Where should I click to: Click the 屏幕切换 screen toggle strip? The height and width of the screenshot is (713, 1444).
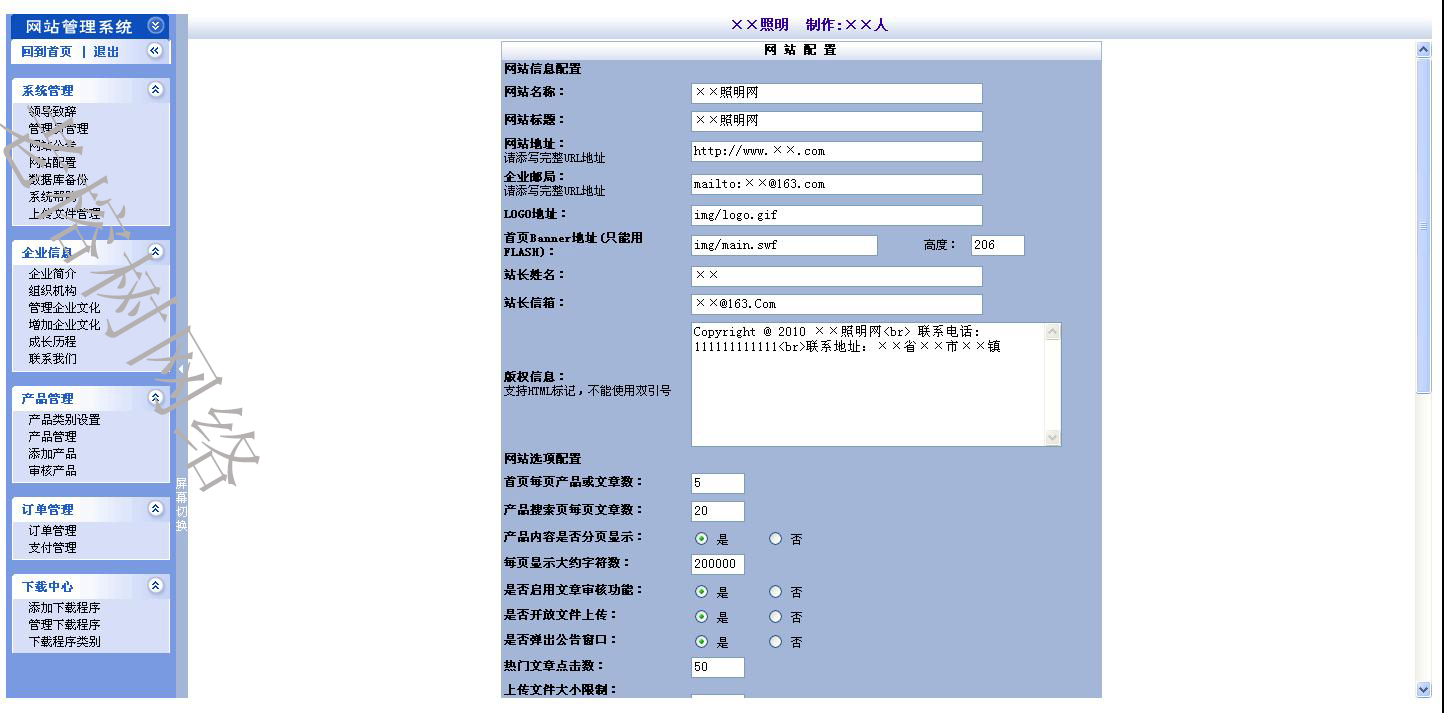[x=182, y=505]
